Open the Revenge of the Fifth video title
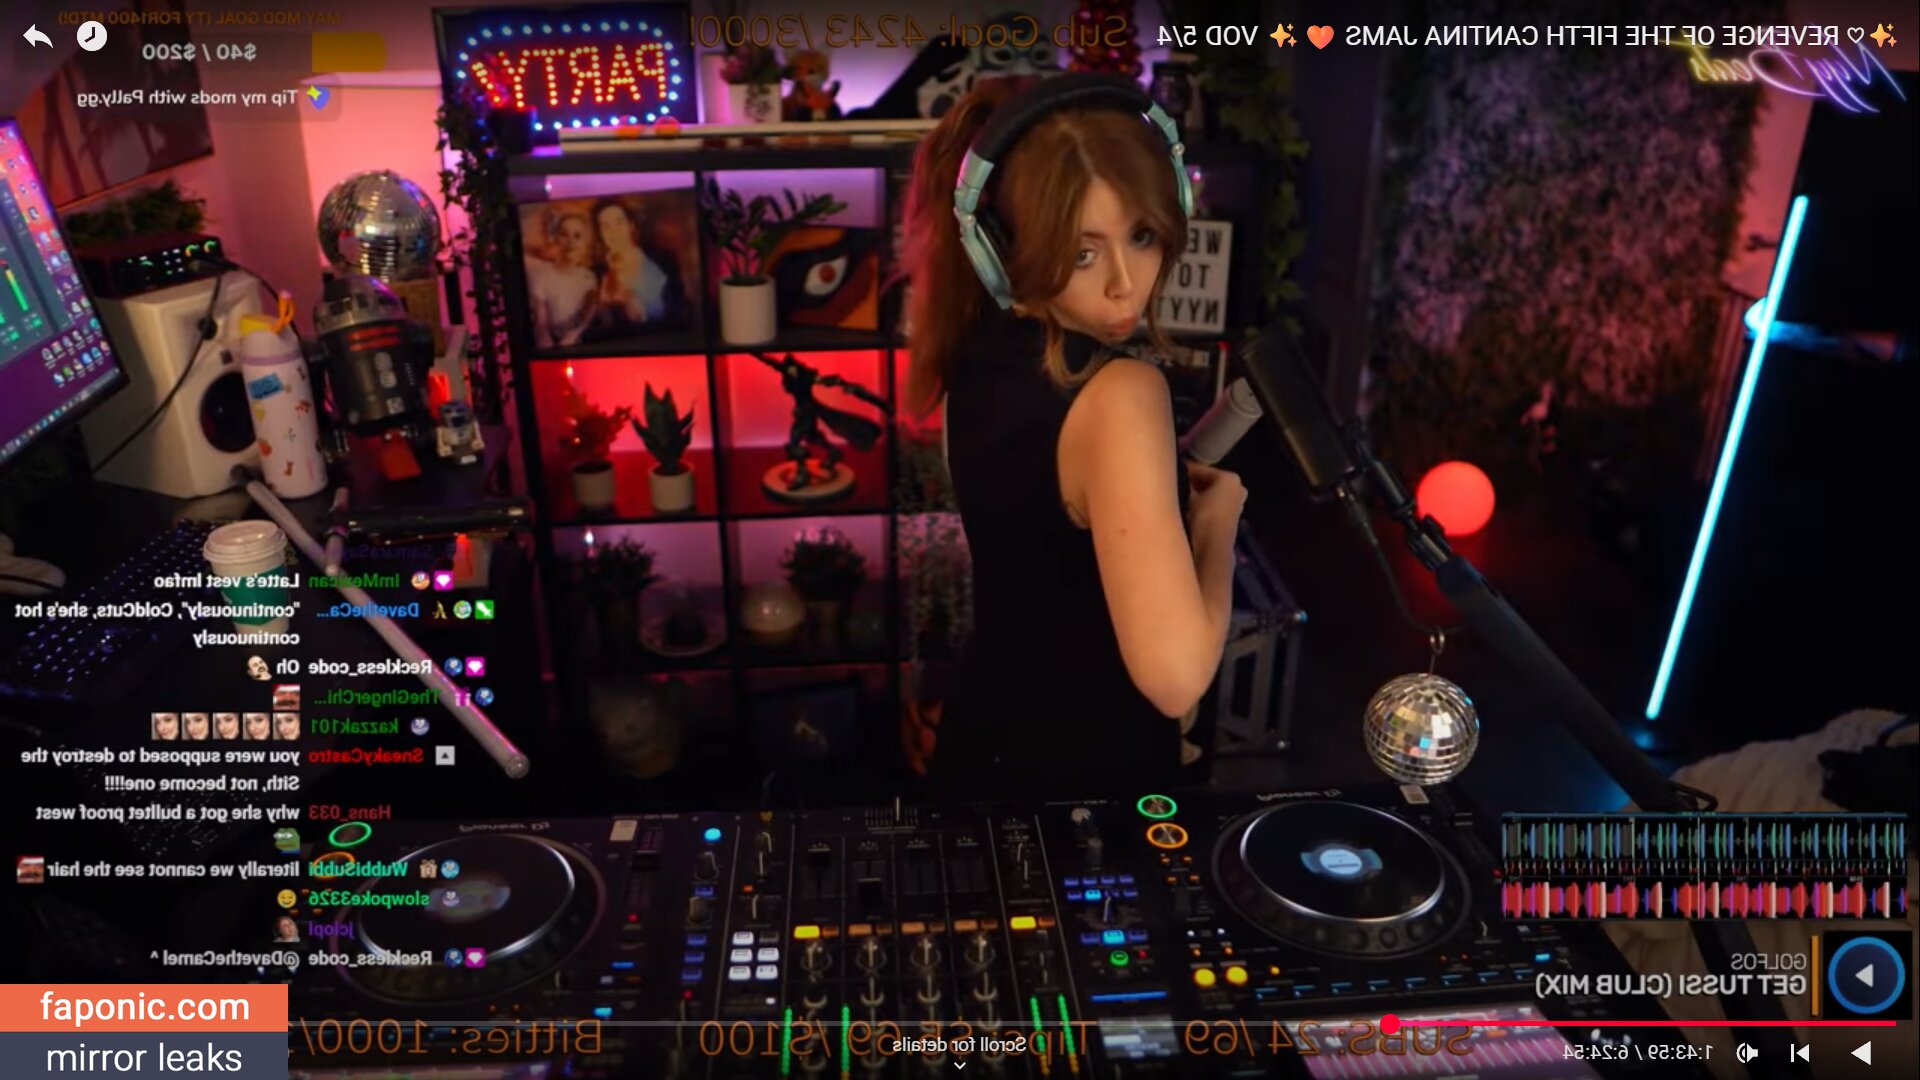The height and width of the screenshot is (1080, 1920). [x=1526, y=36]
